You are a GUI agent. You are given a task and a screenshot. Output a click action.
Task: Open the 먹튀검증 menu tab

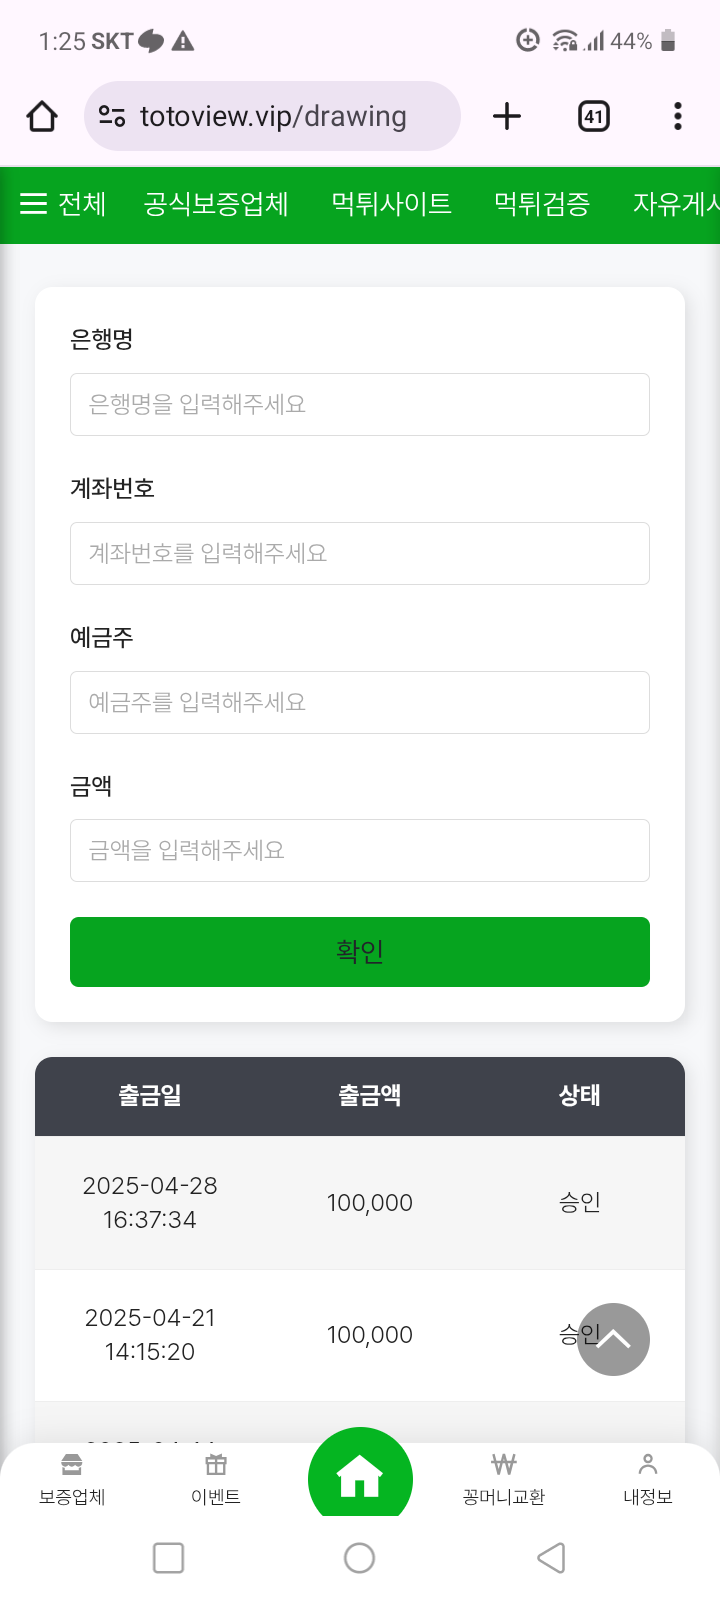click(542, 204)
